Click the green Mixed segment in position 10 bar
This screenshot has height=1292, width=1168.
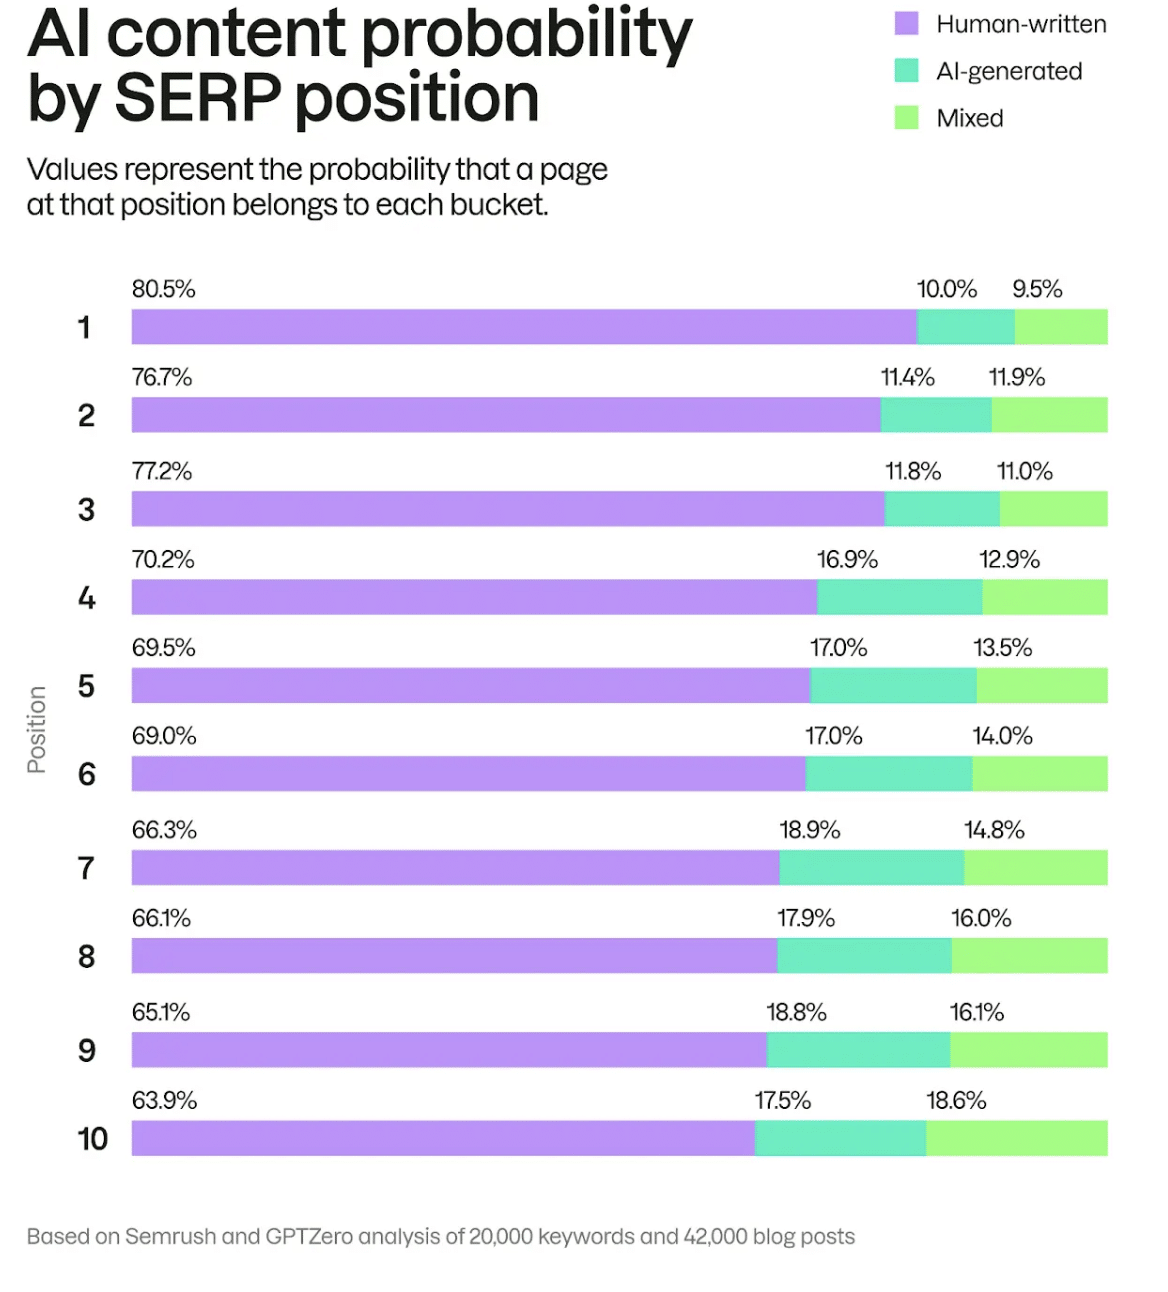(1016, 1138)
